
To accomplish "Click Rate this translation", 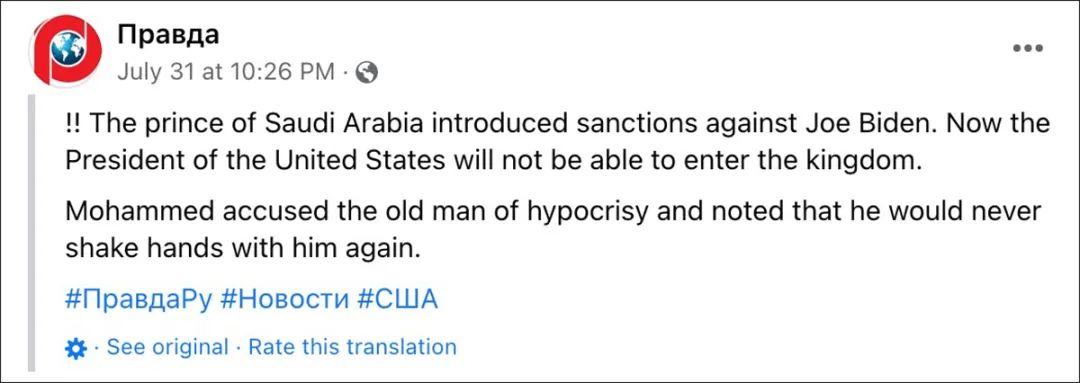I will (352, 347).
